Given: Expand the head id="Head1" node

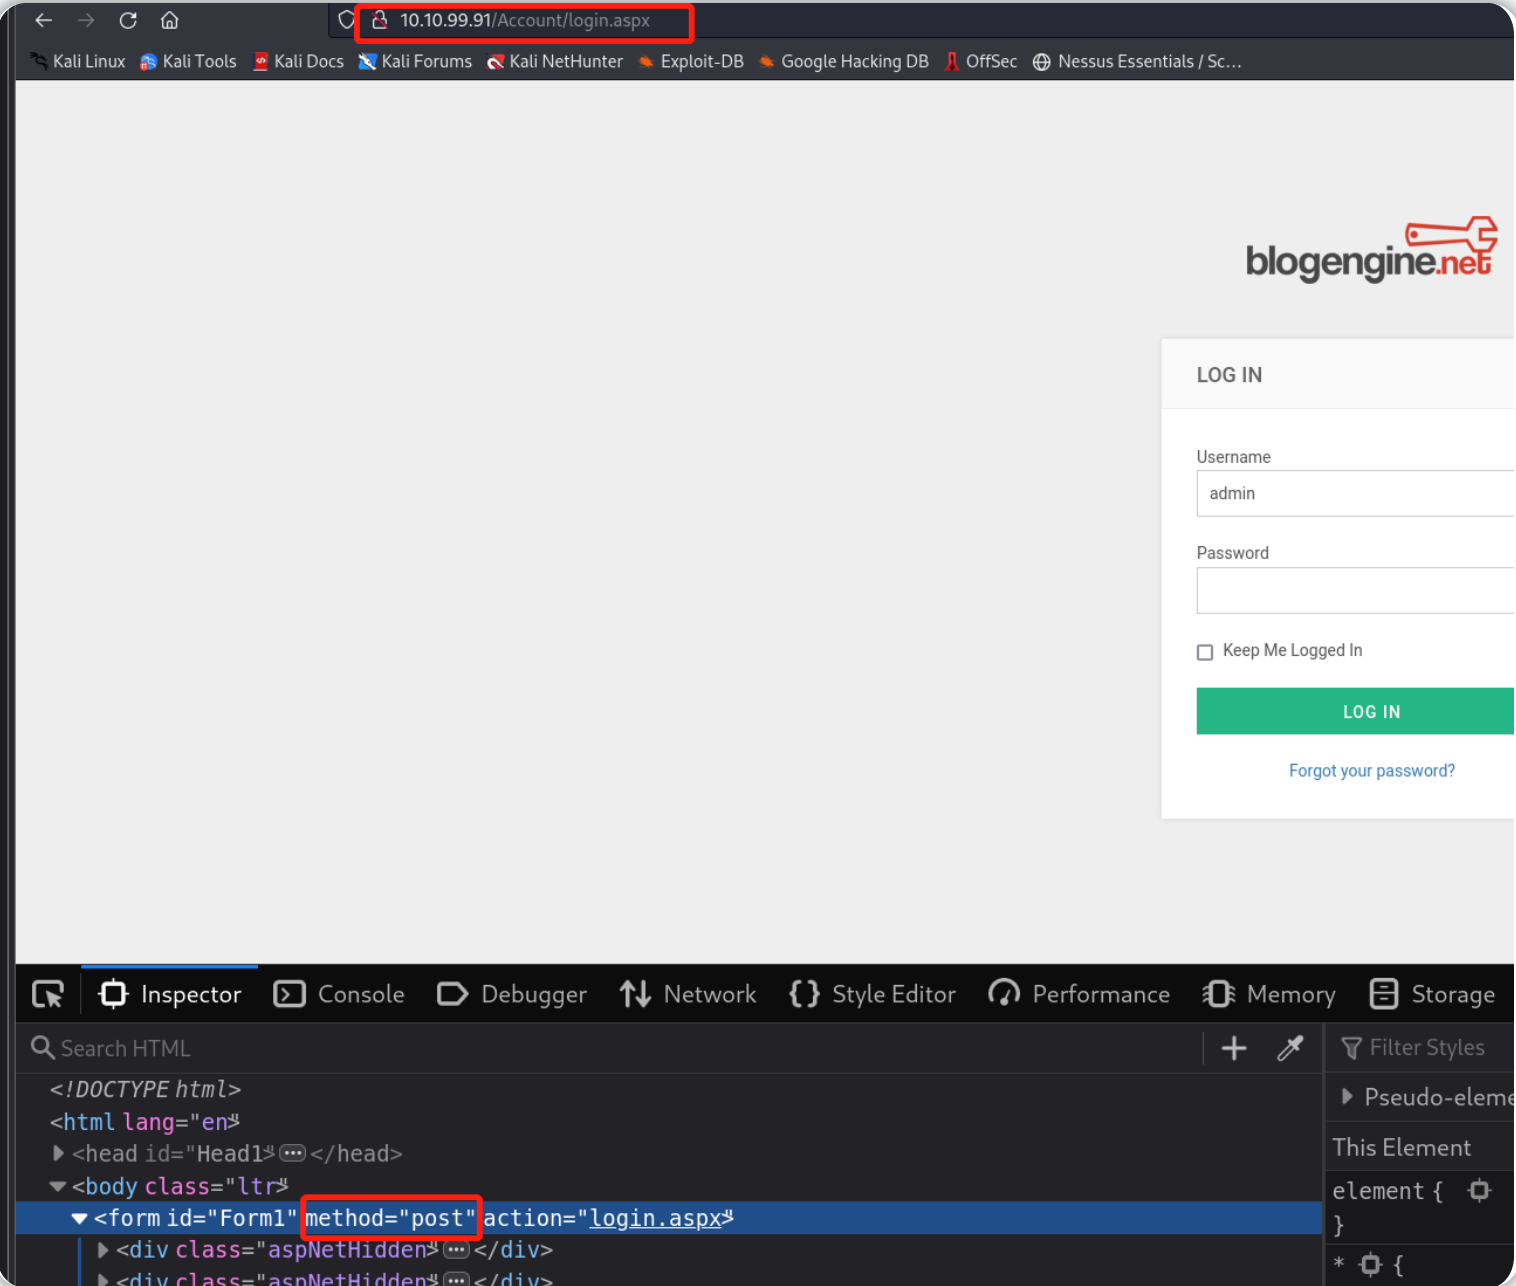Looking at the screenshot, I should (x=58, y=1154).
